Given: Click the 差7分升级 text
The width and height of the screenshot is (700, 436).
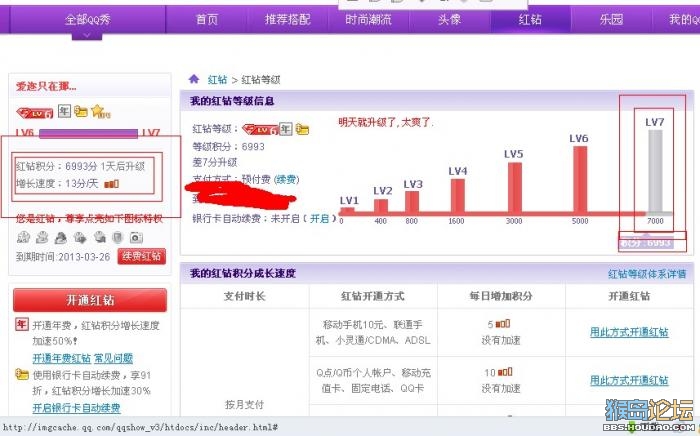Looking at the screenshot, I should tap(215, 162).
